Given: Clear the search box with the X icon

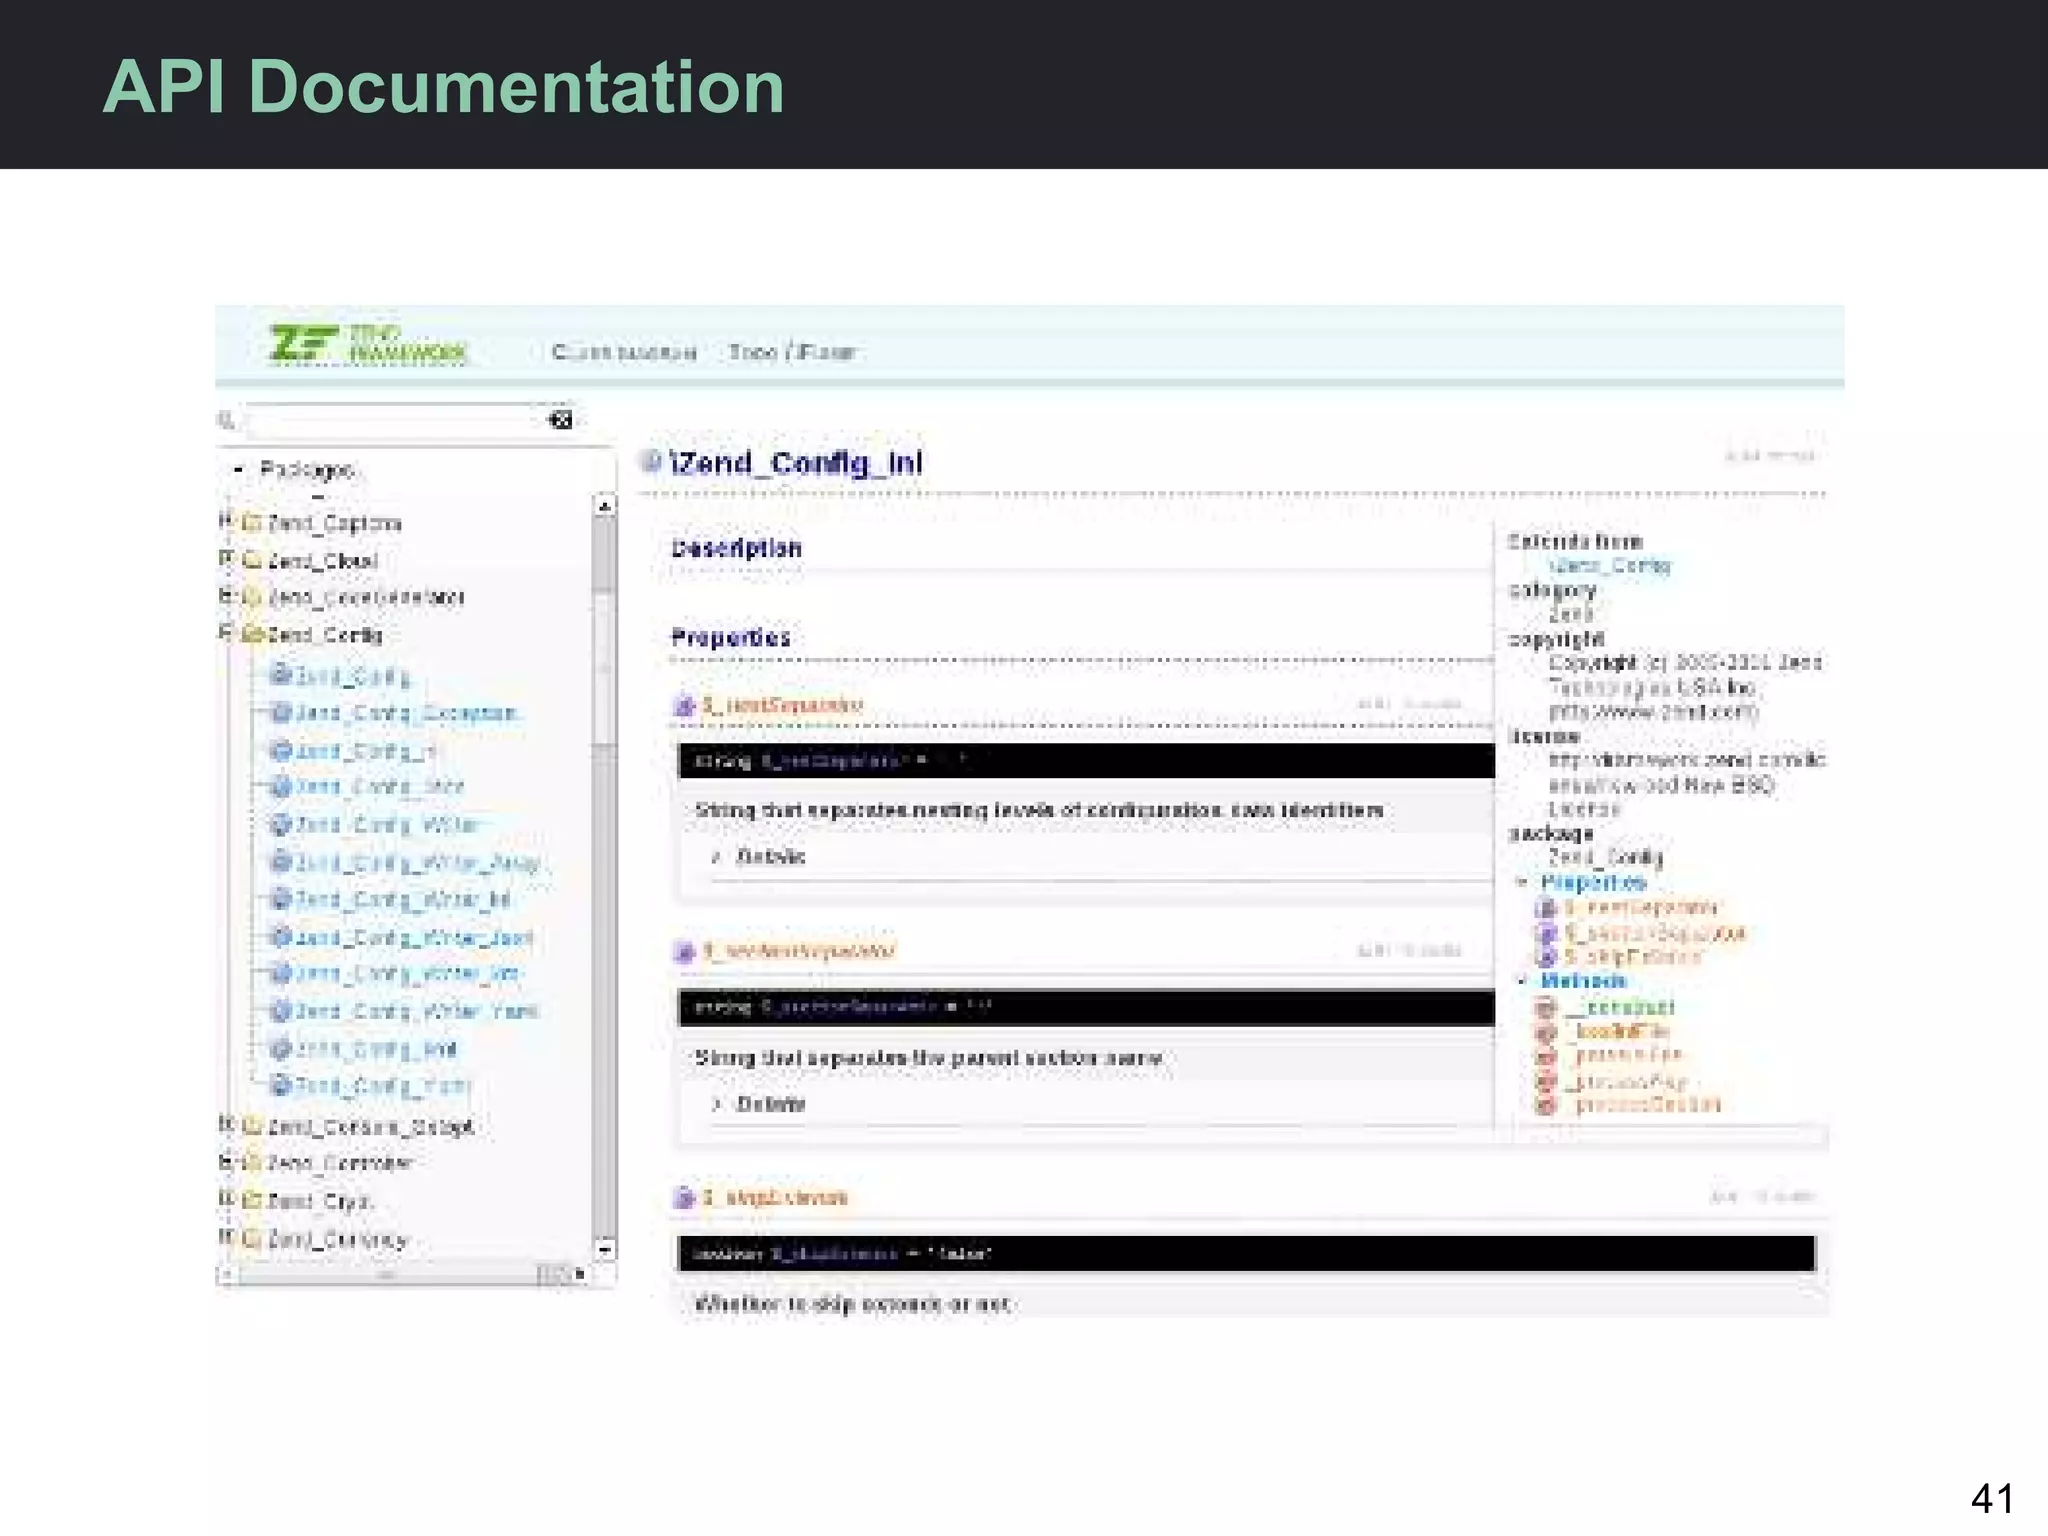Looking at the screenshot, I should click(561, 419).
